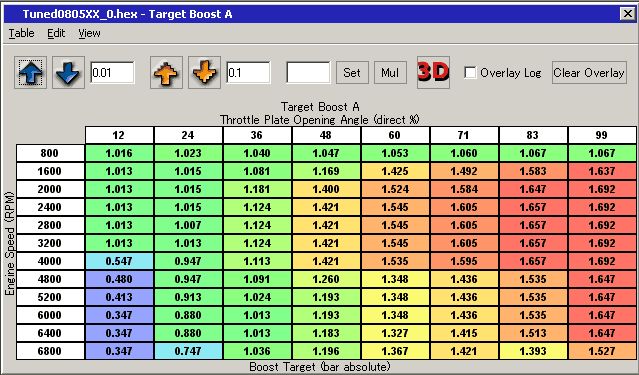Image resolution: width=639 pixels, height=375 pixels.
Task: Click the orange up arrow coarse increment icon
Action: click(x=166, y=73)
